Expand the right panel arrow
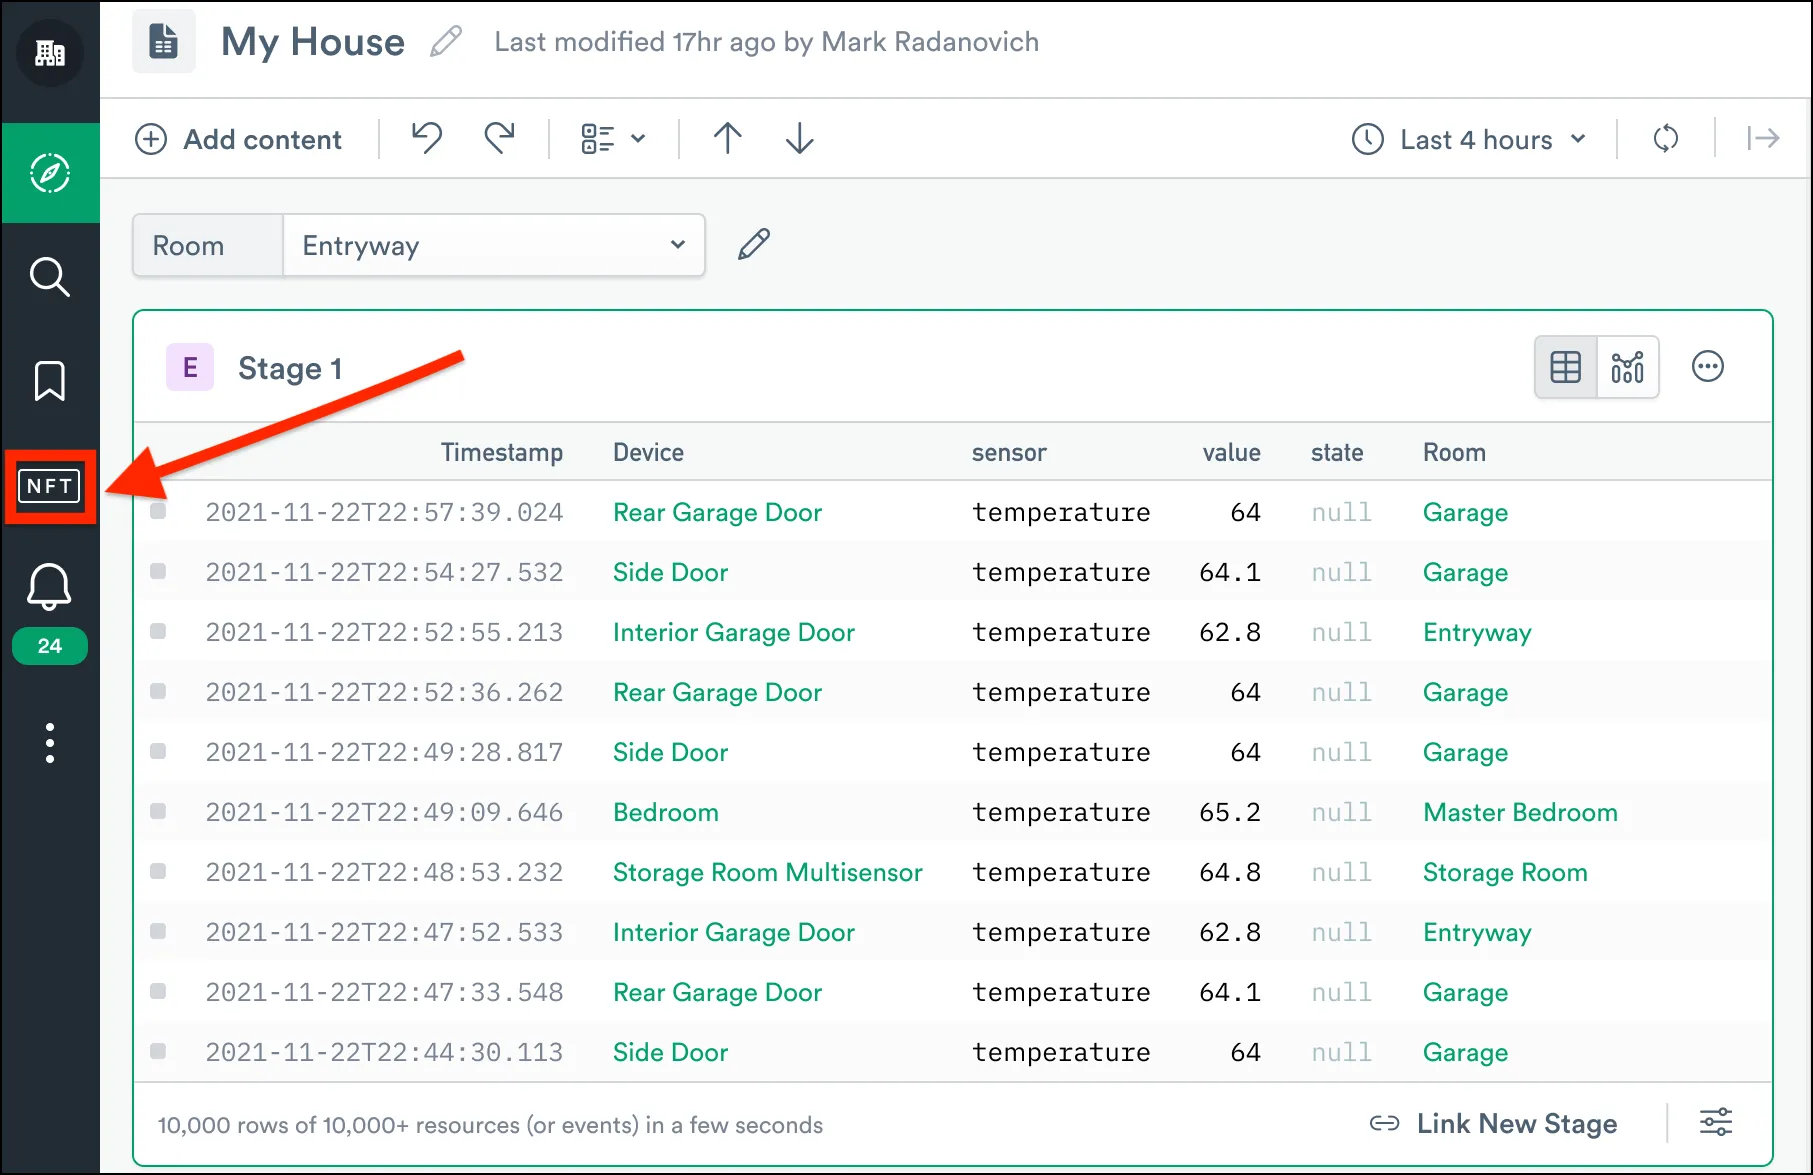This screenshot has width=1813, height=1175. click(1763, 138)
